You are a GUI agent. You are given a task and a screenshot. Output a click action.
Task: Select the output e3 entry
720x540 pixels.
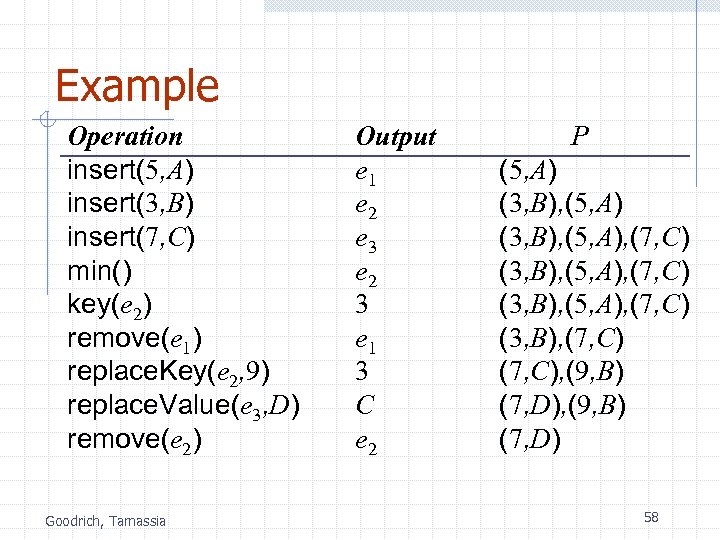367,239
